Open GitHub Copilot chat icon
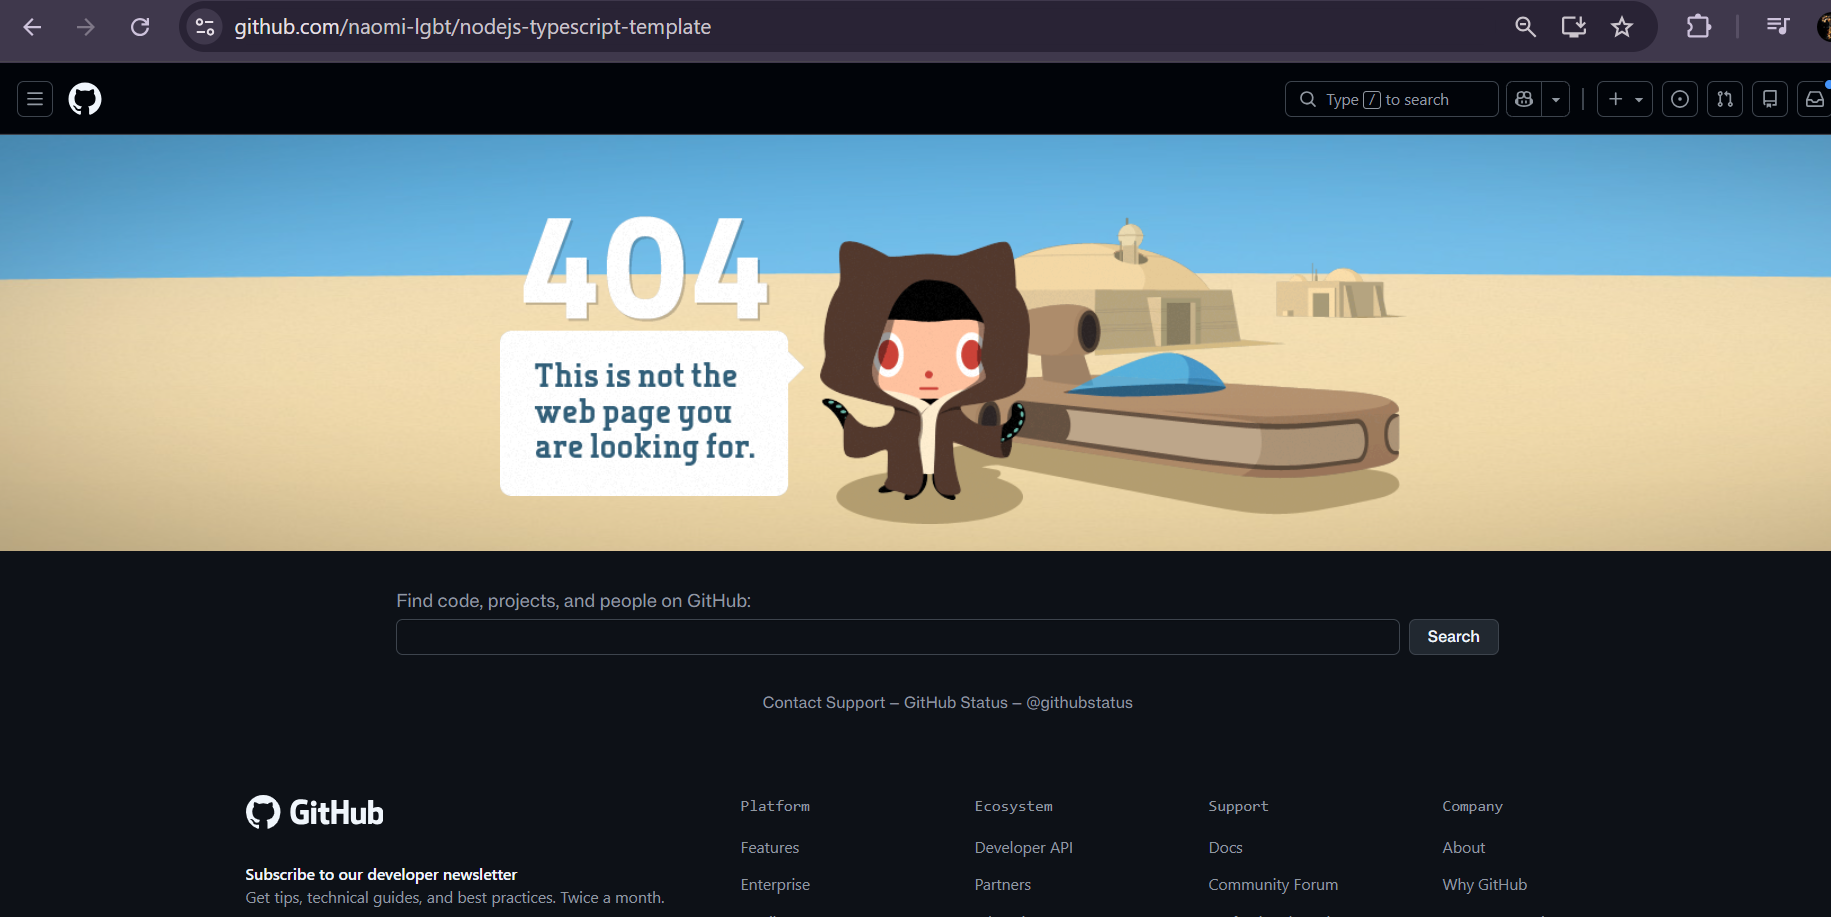 tap(1524, 99)
